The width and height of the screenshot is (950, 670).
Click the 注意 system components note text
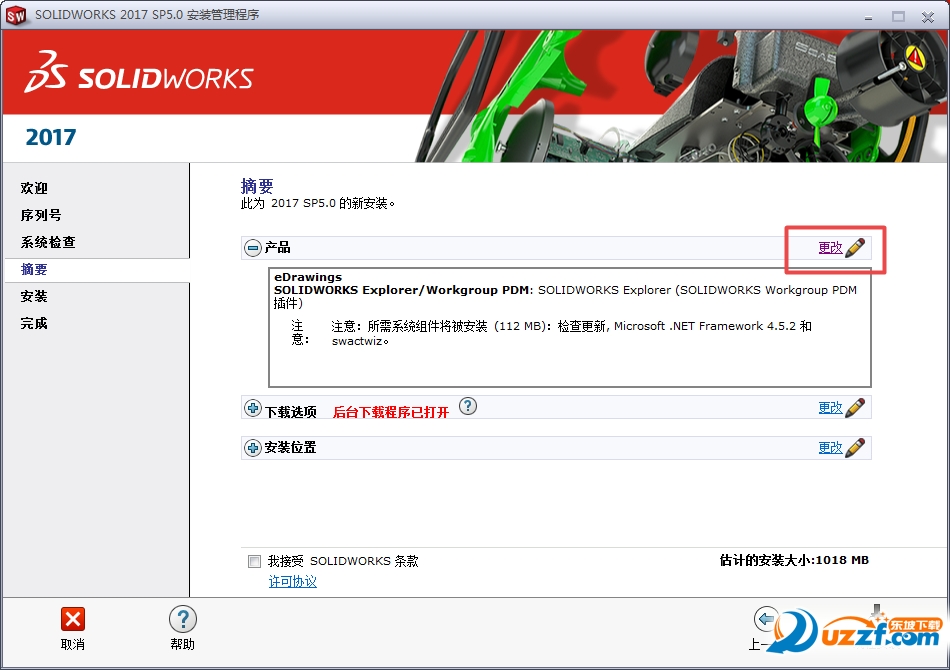pos(571,333)
